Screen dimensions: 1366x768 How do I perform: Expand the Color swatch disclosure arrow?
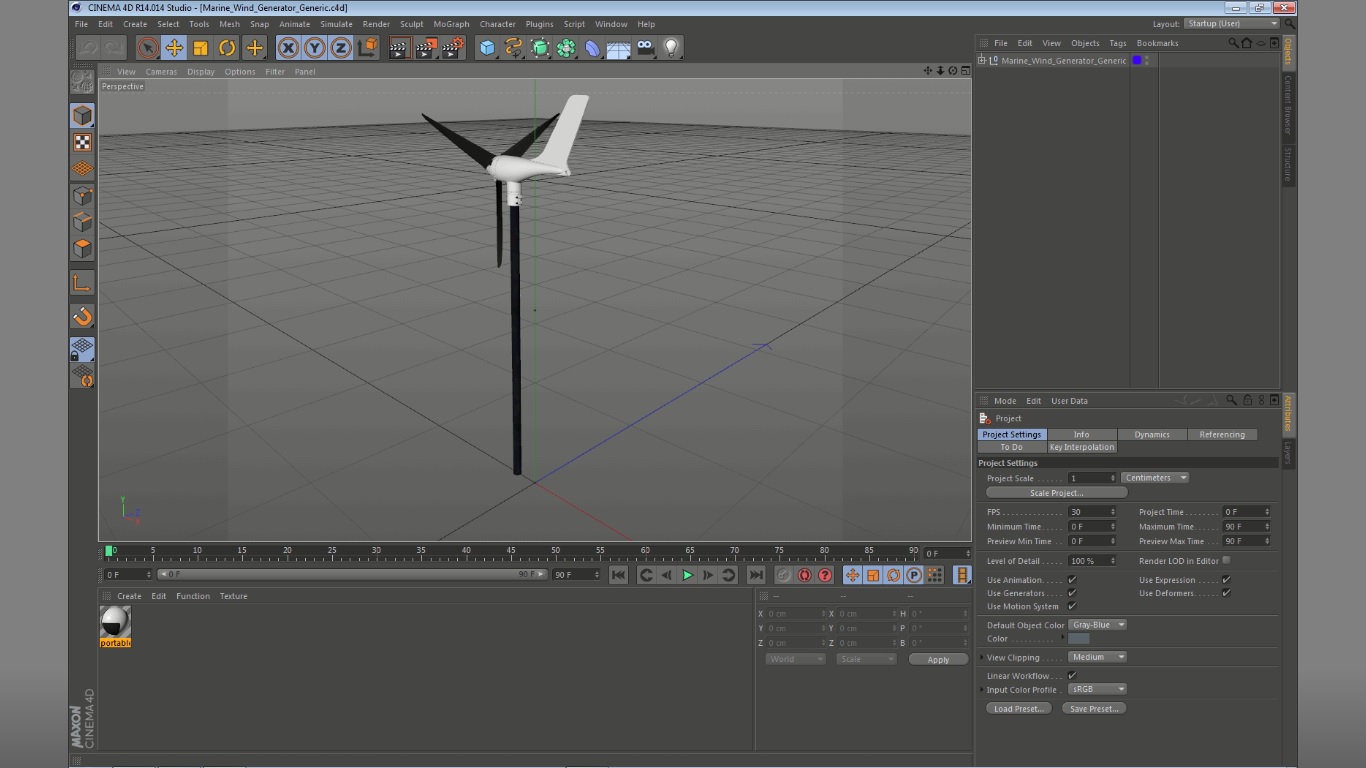click(x=1063, y=638)
